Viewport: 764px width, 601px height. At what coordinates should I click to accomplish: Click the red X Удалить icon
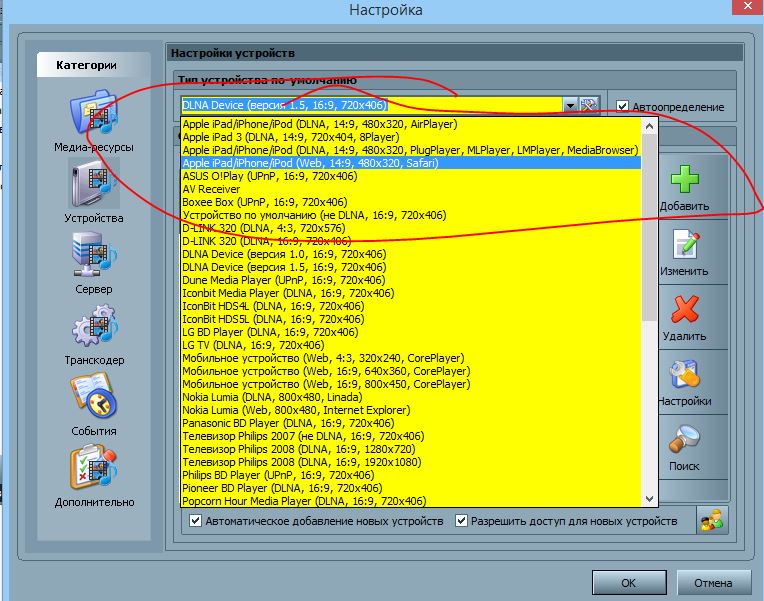point(684,310)
